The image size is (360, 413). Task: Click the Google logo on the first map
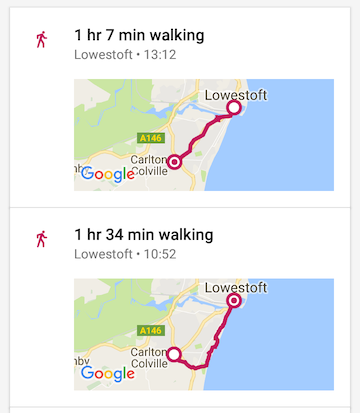pyautogui.click(x=108, y=174)
